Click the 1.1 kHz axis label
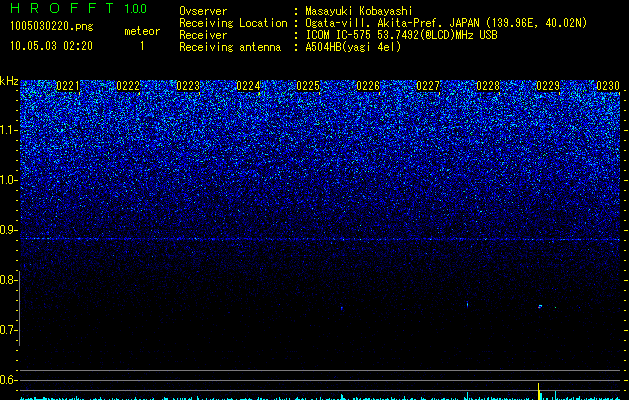629x400 pixels. pos(7,130)
